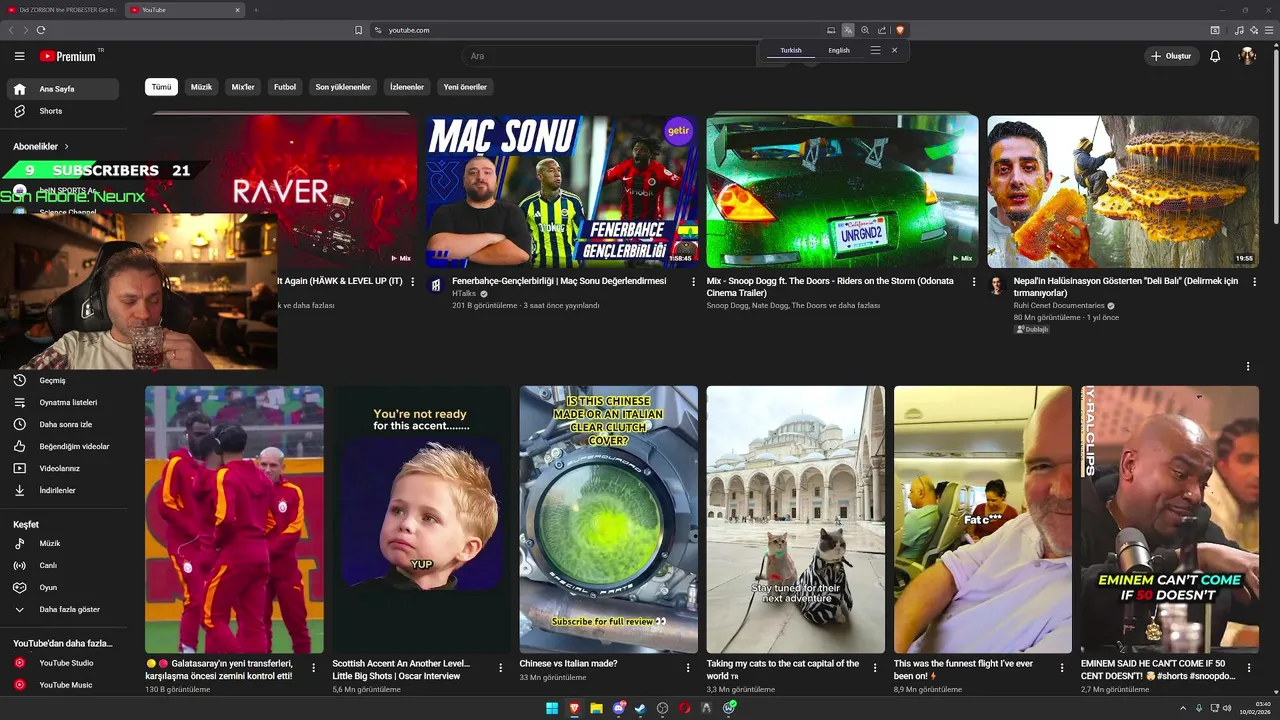Click the Oluştur create button
Image resolution: width=1280 pixels, height=720 pixels.
(x=1171, y=56)
